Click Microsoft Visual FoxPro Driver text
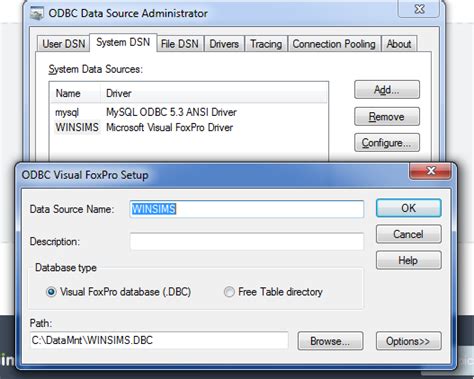 169,127
